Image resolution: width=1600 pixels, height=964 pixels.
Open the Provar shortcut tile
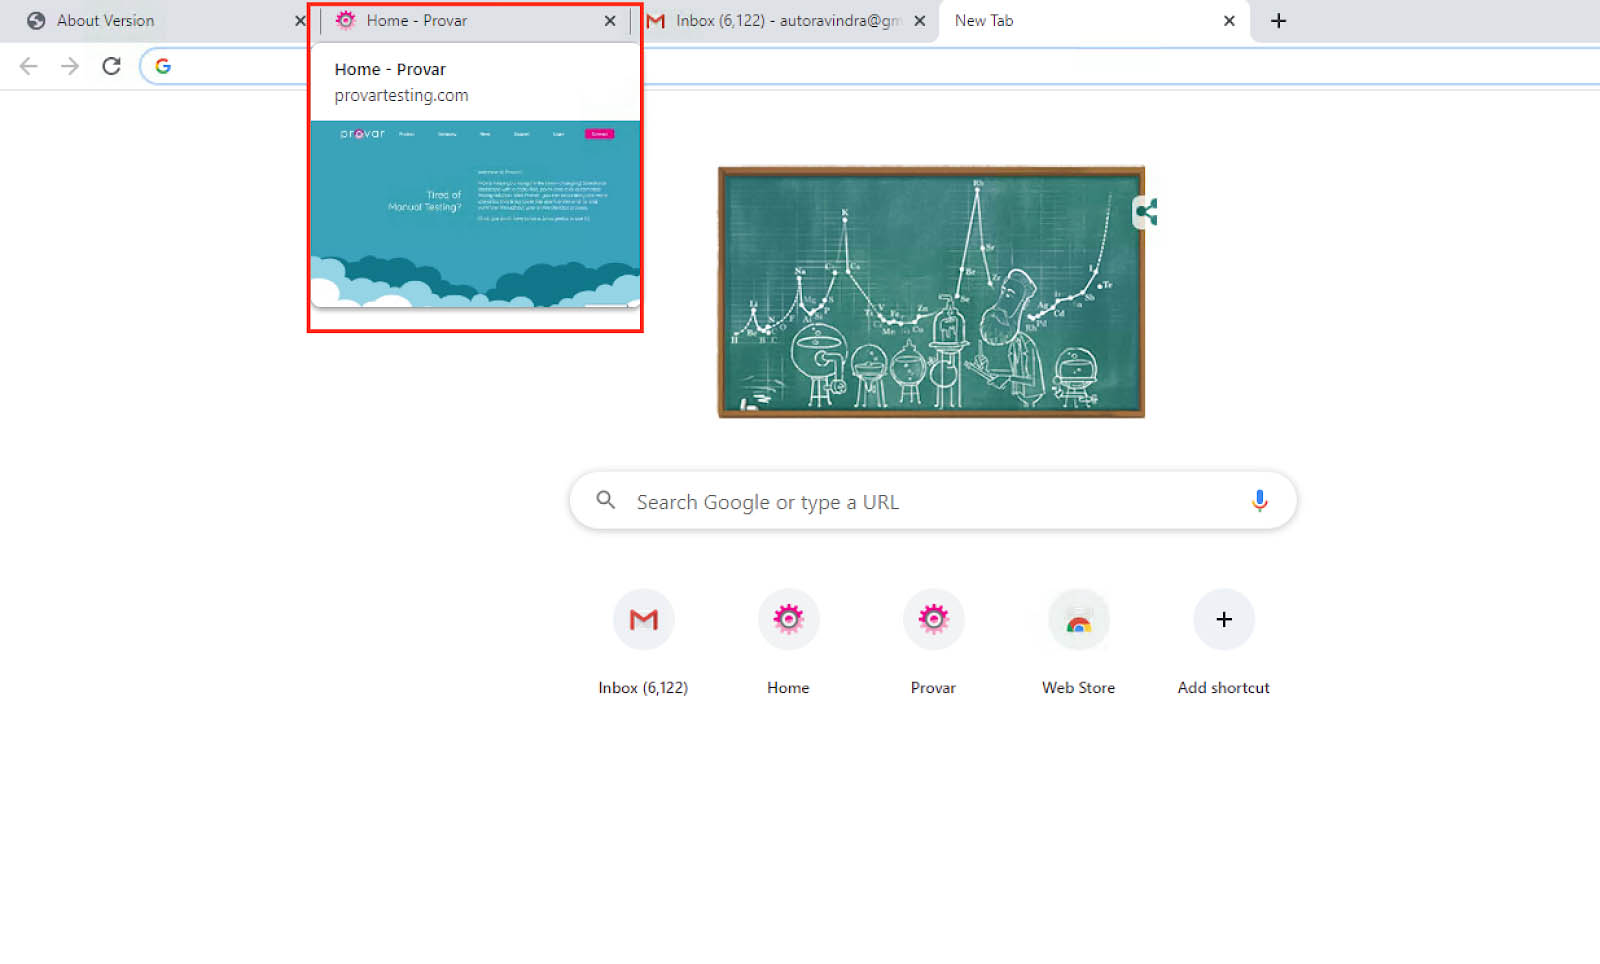(x=933, y=642)
